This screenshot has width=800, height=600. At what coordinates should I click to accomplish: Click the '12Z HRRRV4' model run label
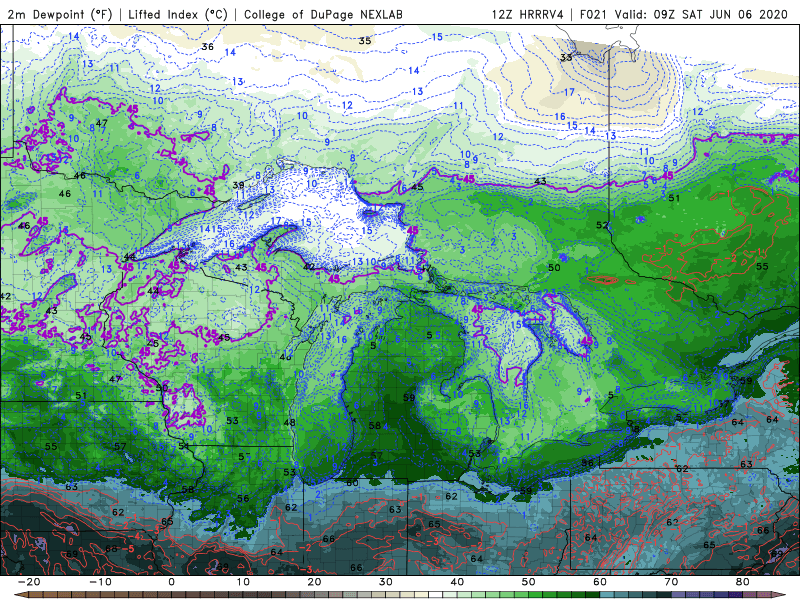(x=528, y=14)
